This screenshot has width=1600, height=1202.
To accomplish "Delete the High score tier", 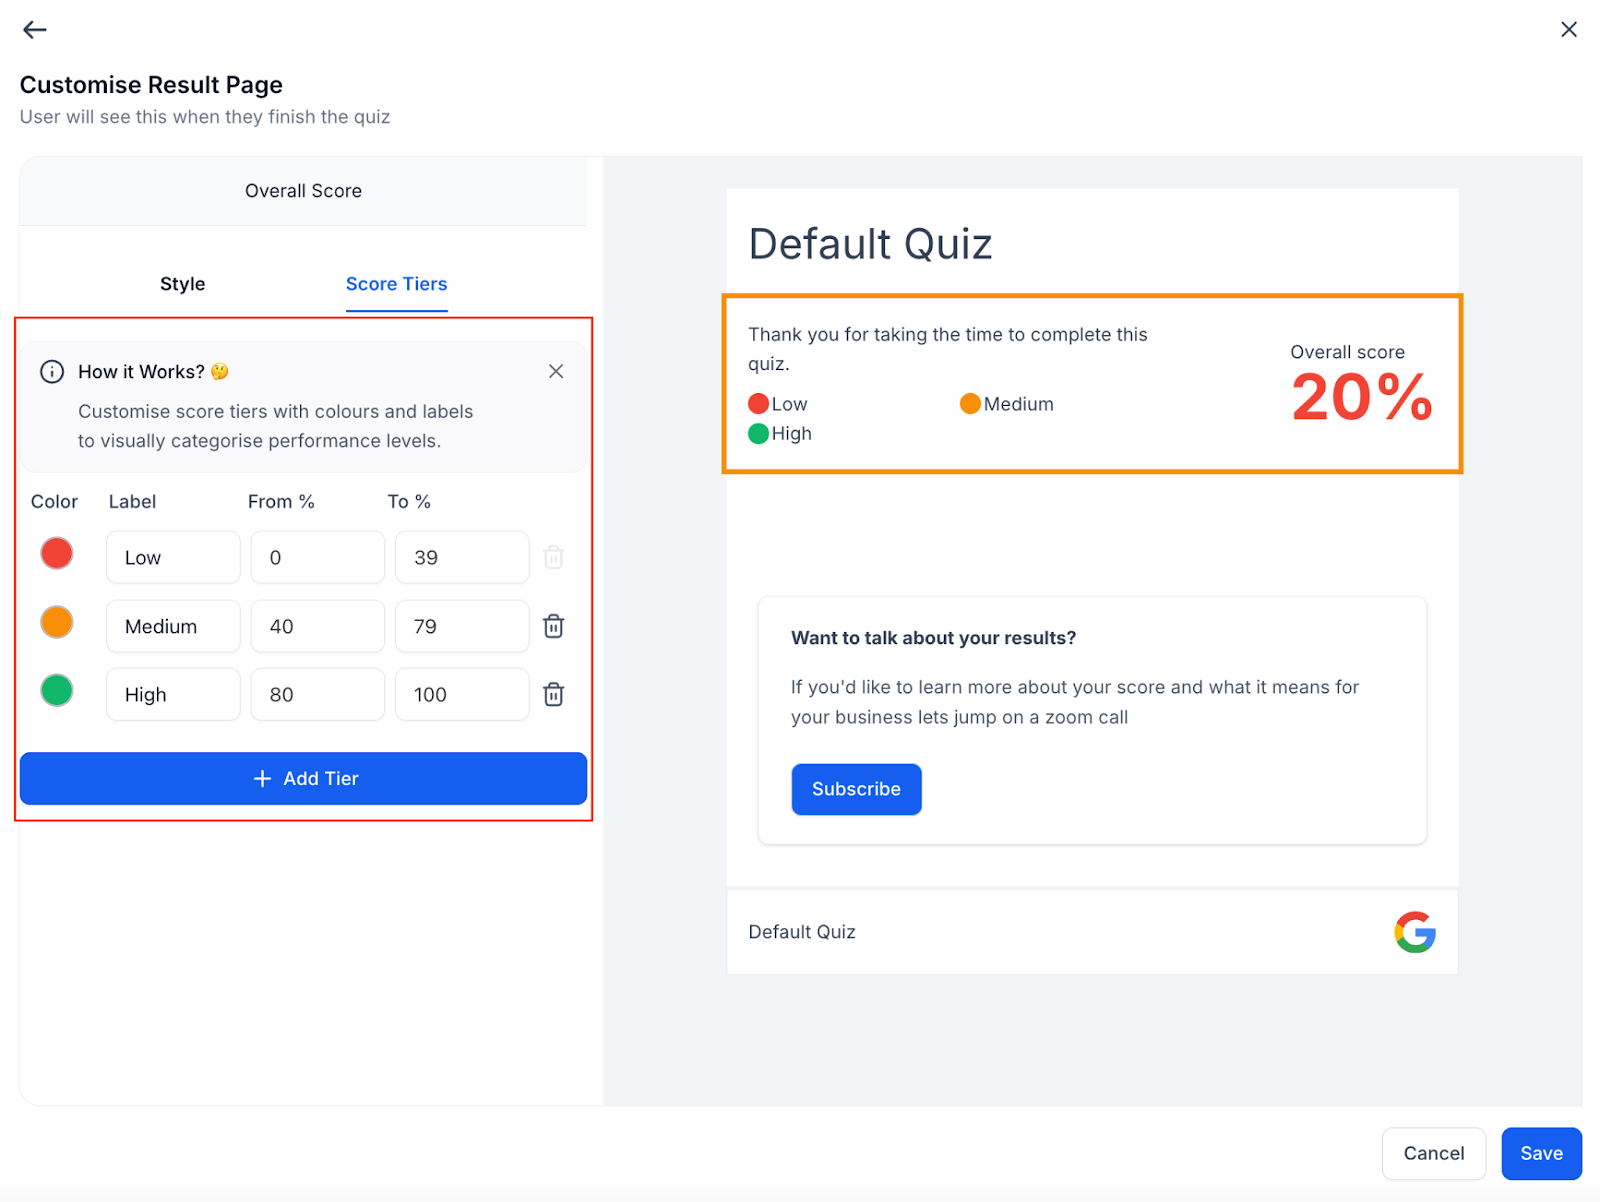I will [x=553, y=694].
